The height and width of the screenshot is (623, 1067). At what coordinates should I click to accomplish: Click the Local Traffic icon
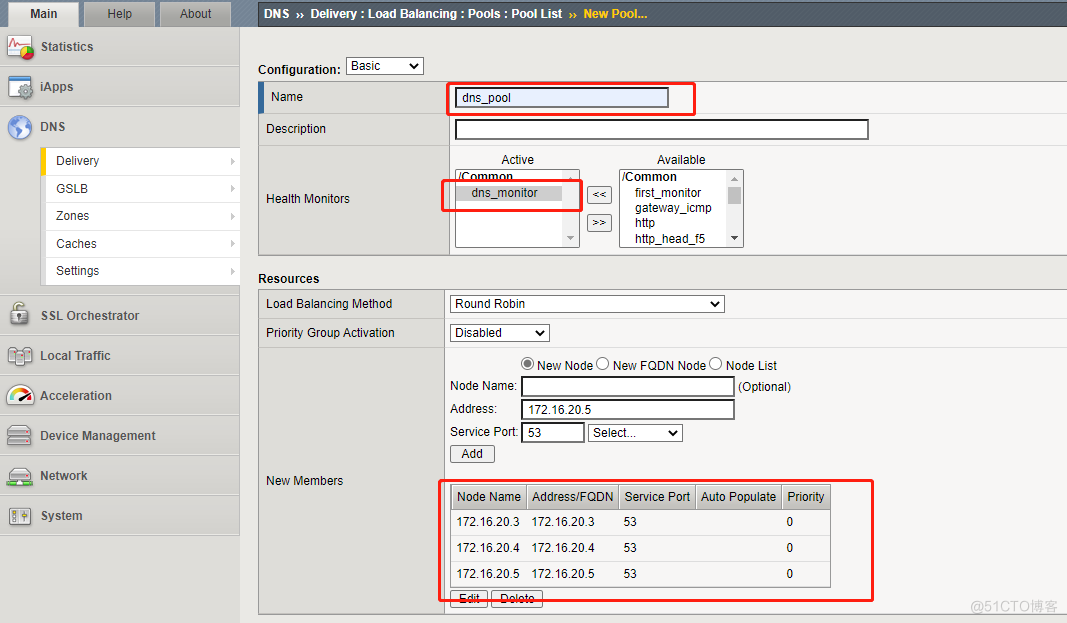click(x=20, y=355)
